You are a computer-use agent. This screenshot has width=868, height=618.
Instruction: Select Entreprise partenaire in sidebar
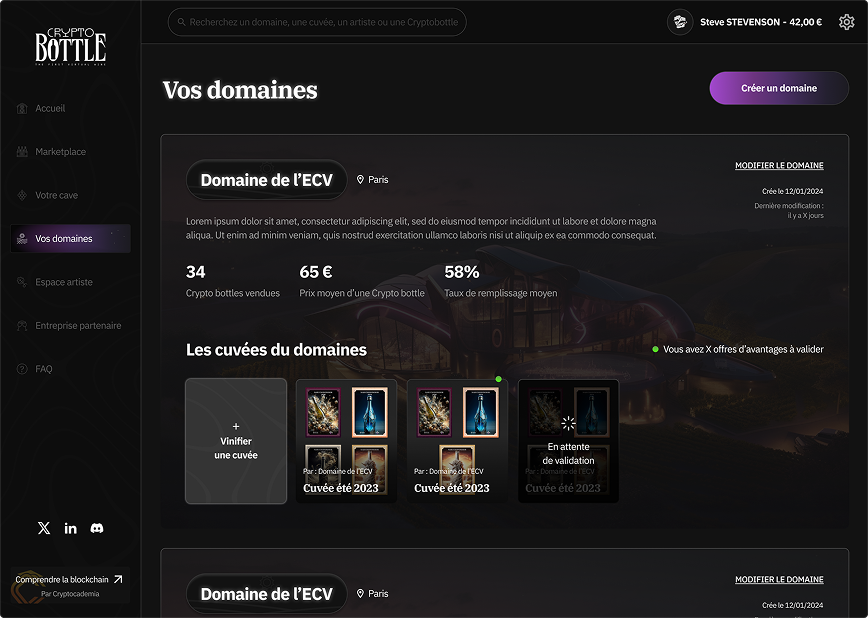[x=77, y=326]
